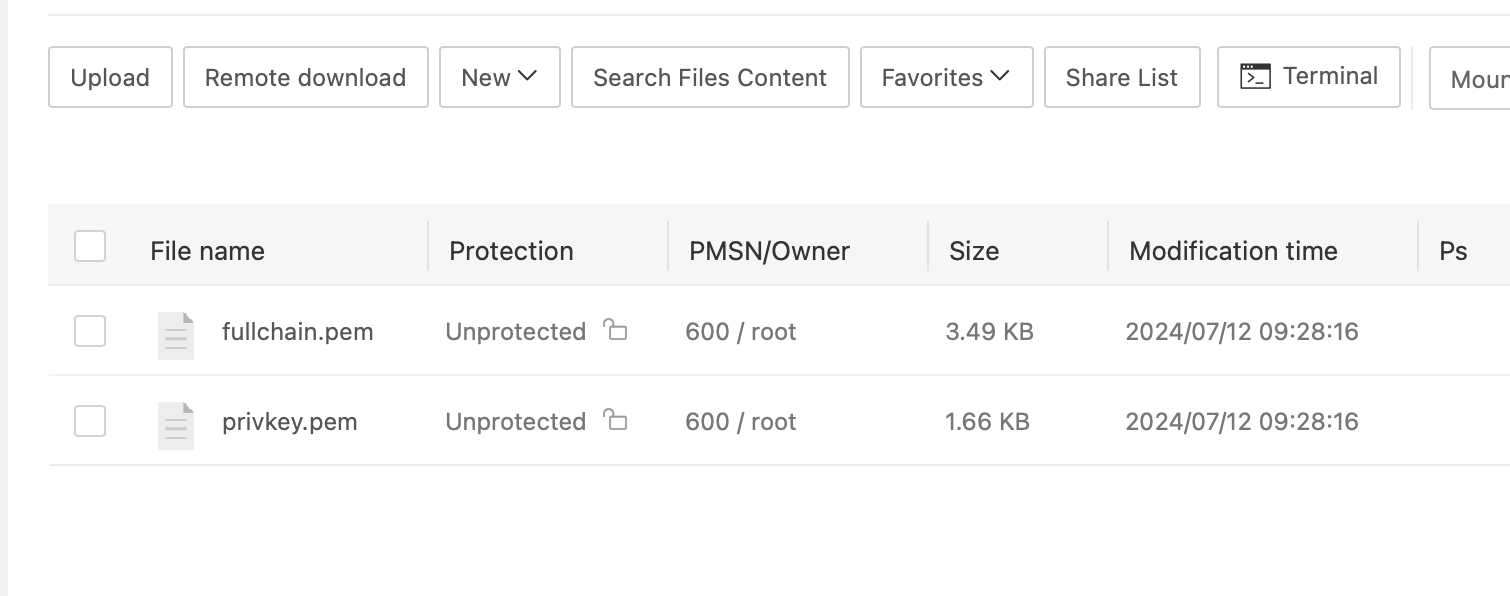The width and height of the screenshot is (1510, 596).
Task: Open Search Files Content
Action: (x=710, y=78)
